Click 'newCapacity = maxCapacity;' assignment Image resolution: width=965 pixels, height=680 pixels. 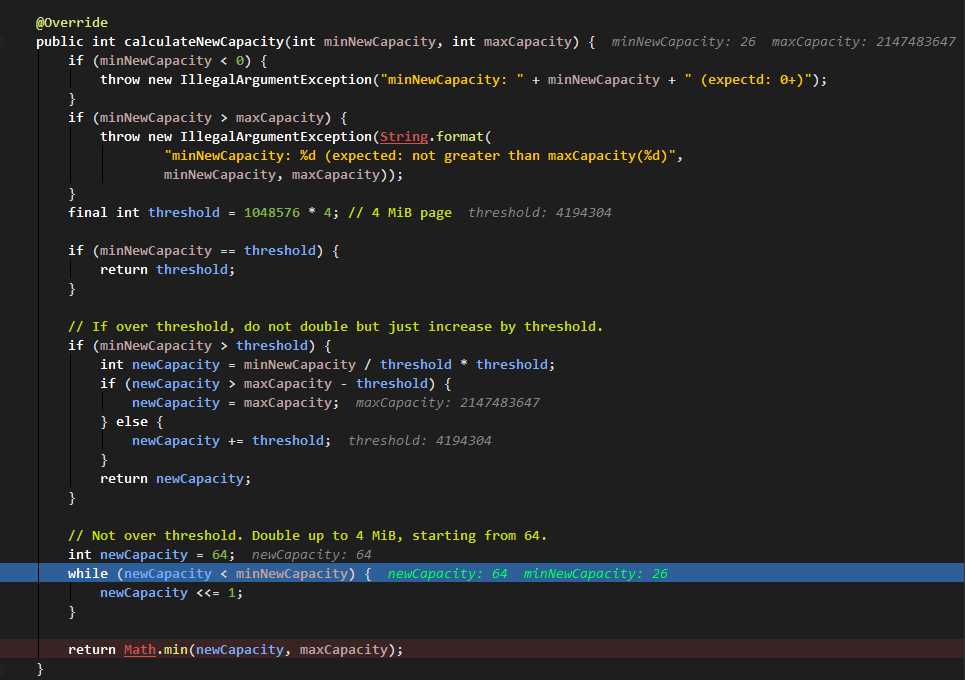(235, 403)
